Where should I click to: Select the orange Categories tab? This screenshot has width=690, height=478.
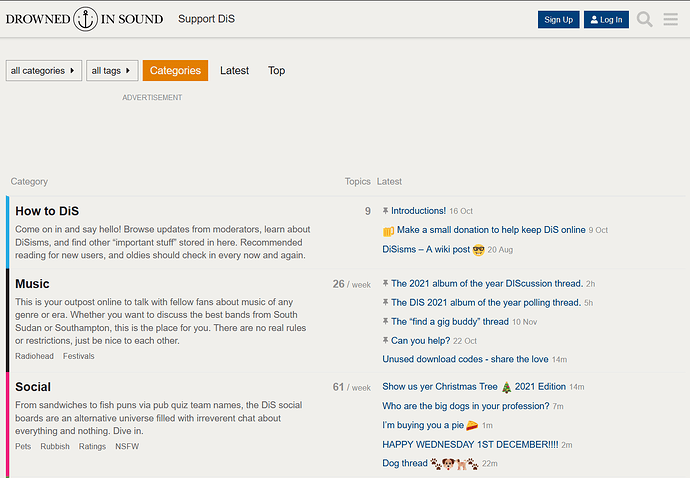click(x=175, y=70)
